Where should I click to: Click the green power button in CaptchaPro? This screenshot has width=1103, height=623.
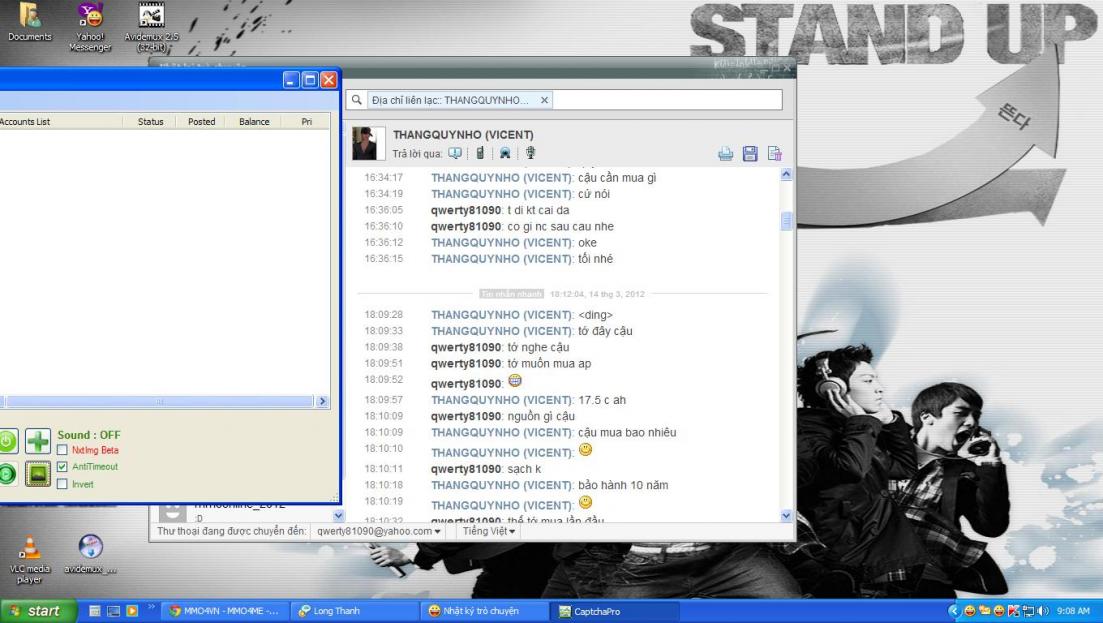6,441
